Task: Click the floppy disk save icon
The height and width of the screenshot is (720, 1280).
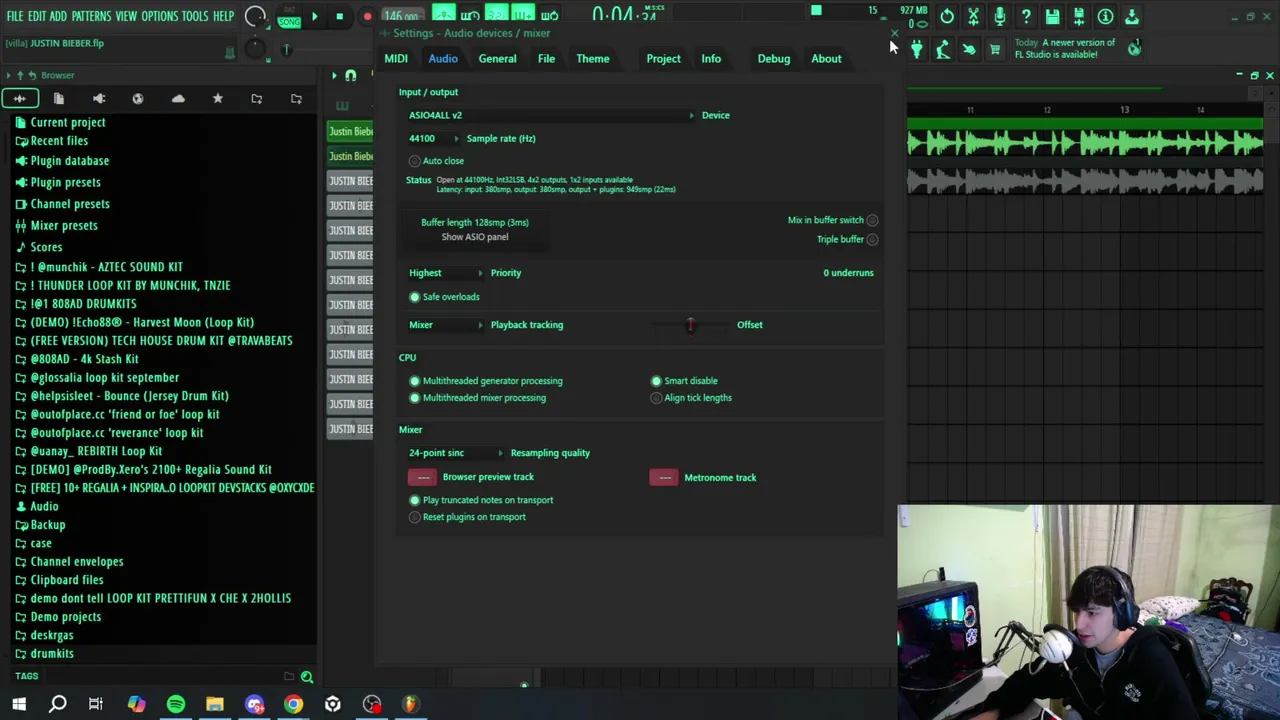Action: [x=1052, y=16]
